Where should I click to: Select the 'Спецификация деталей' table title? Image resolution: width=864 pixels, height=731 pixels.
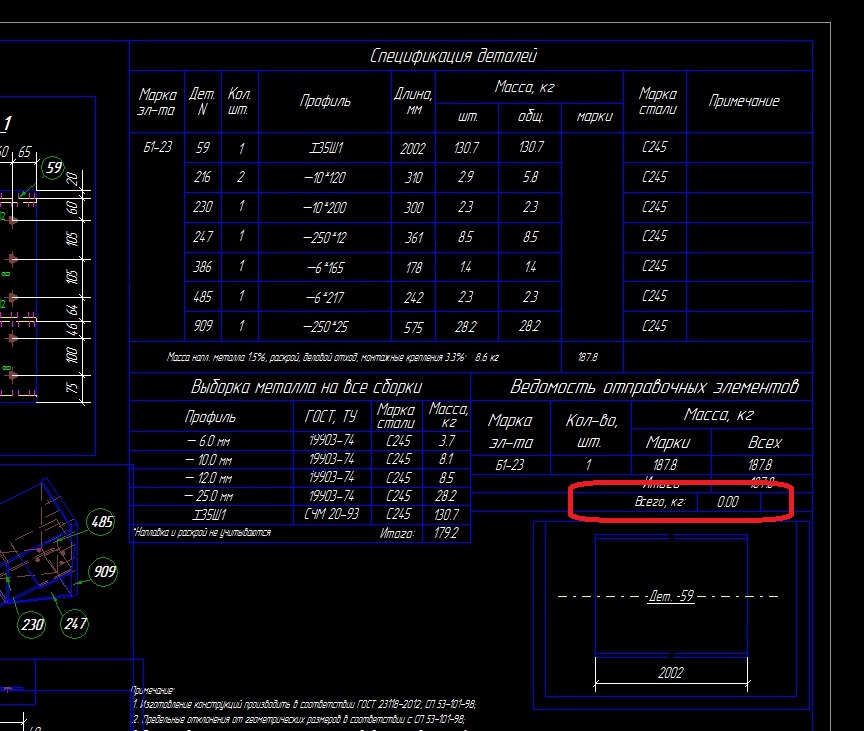[x=454, y=56]
